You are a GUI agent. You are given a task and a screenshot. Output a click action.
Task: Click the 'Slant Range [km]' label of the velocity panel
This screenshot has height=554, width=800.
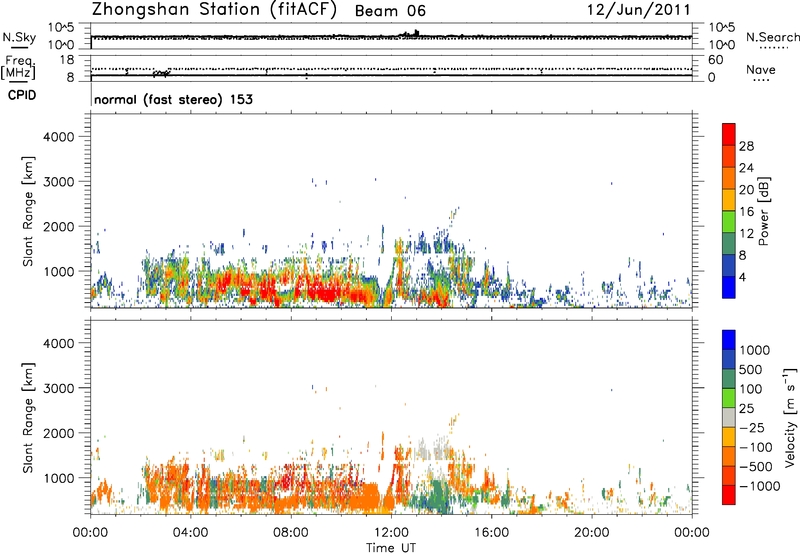point(28,417)
